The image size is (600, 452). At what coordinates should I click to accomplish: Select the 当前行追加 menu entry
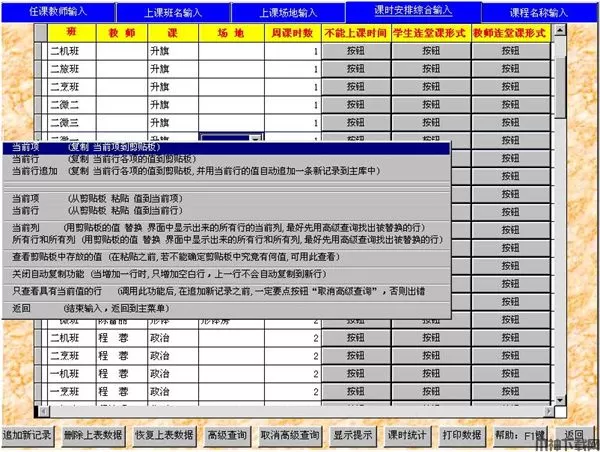(x=226, y=171)
